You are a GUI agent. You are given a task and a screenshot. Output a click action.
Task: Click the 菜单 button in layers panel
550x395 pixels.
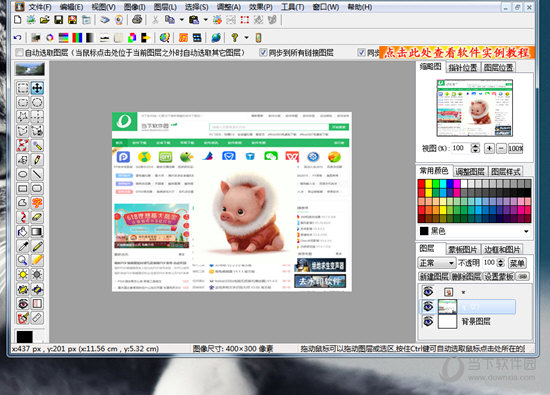[517, 263]
